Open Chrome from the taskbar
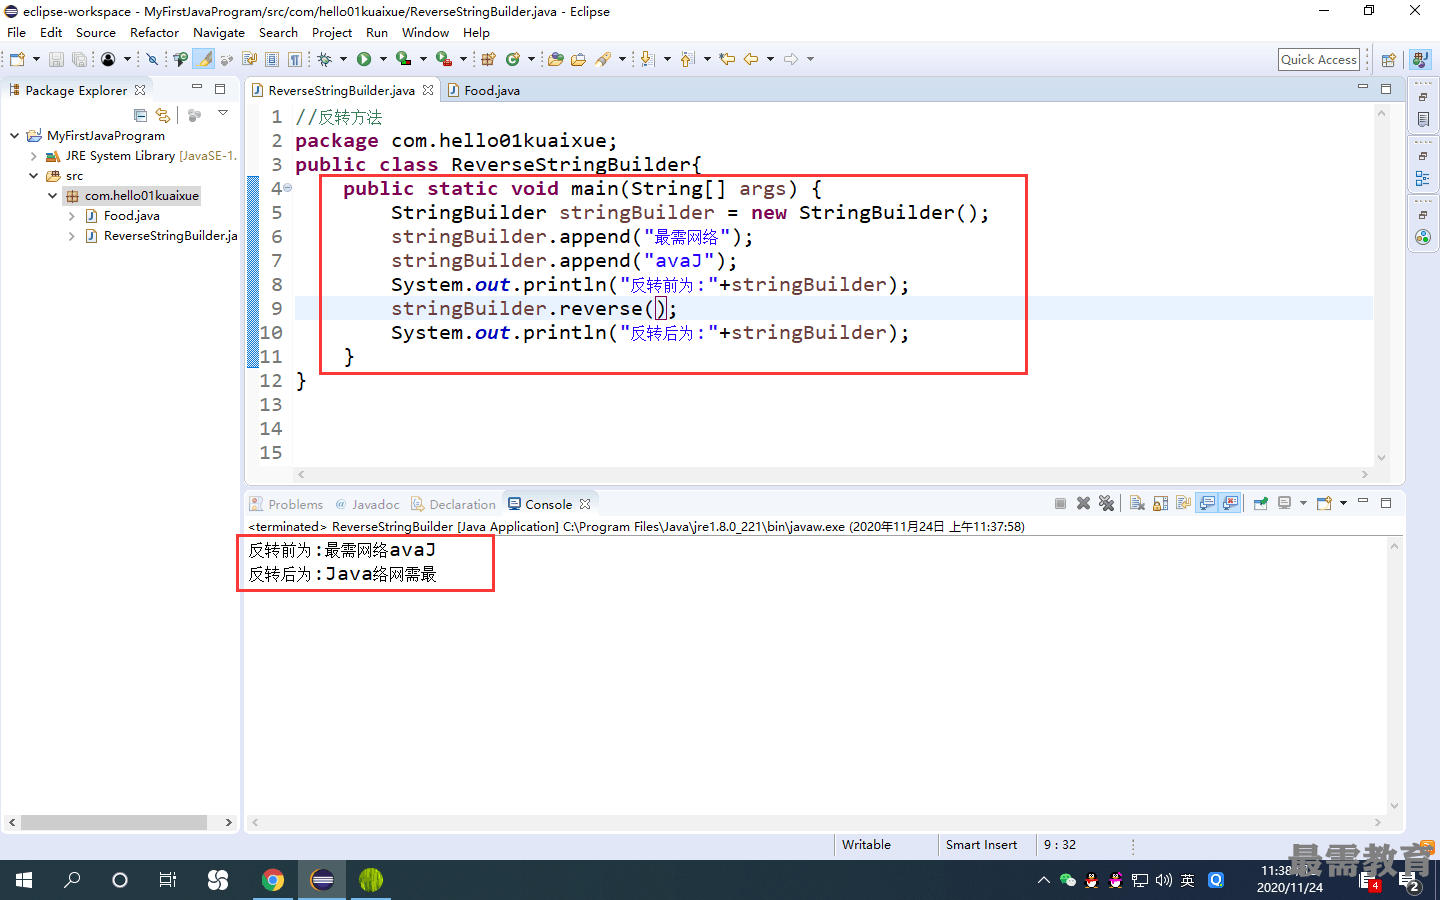1440x900 pixels. (x=272, y=880)
